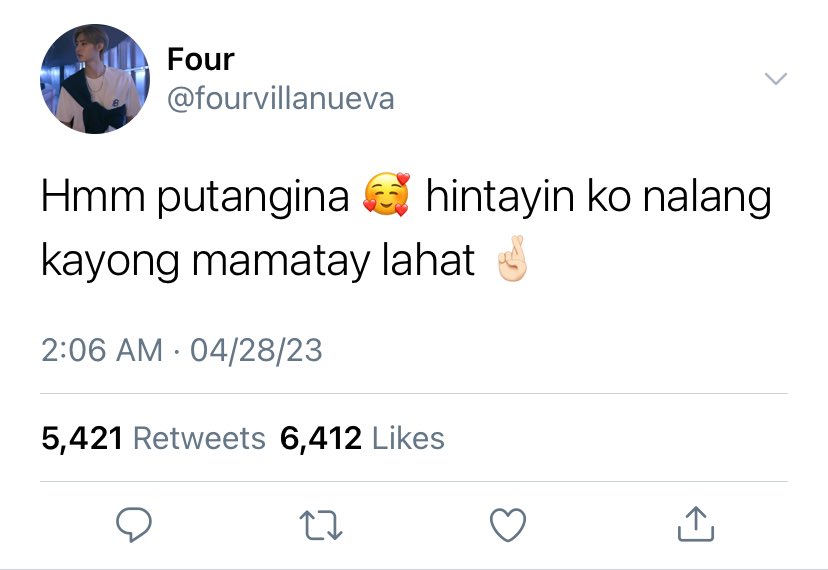Click the retweet count 5,421
This screenshot has height=570, width=828.
coord(82,439)
